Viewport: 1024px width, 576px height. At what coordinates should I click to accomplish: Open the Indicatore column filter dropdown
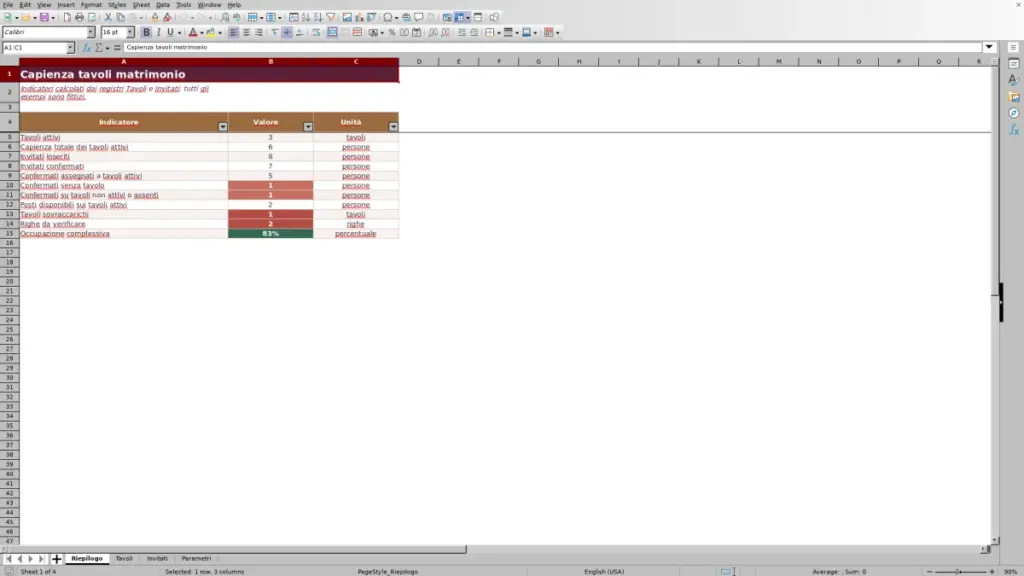coord(223,127)
